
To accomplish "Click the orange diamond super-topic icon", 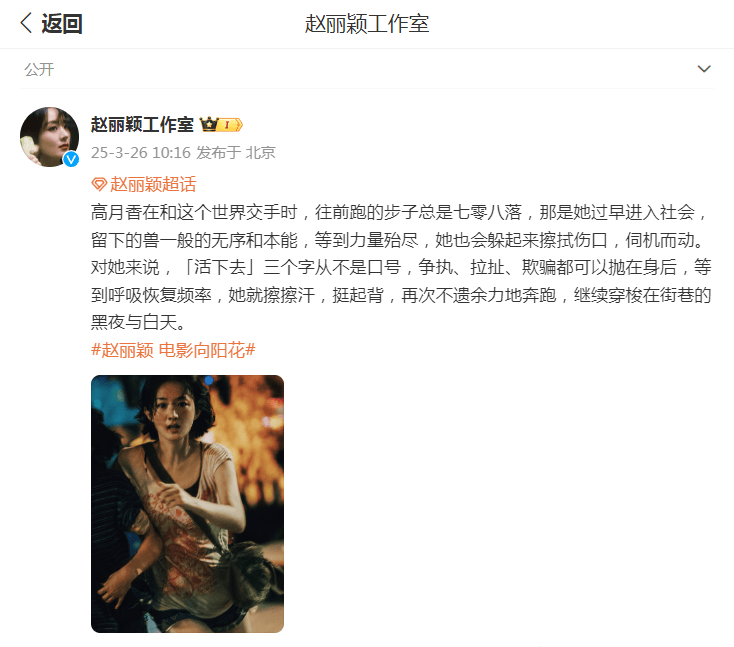I will click(x=99, y=184).
